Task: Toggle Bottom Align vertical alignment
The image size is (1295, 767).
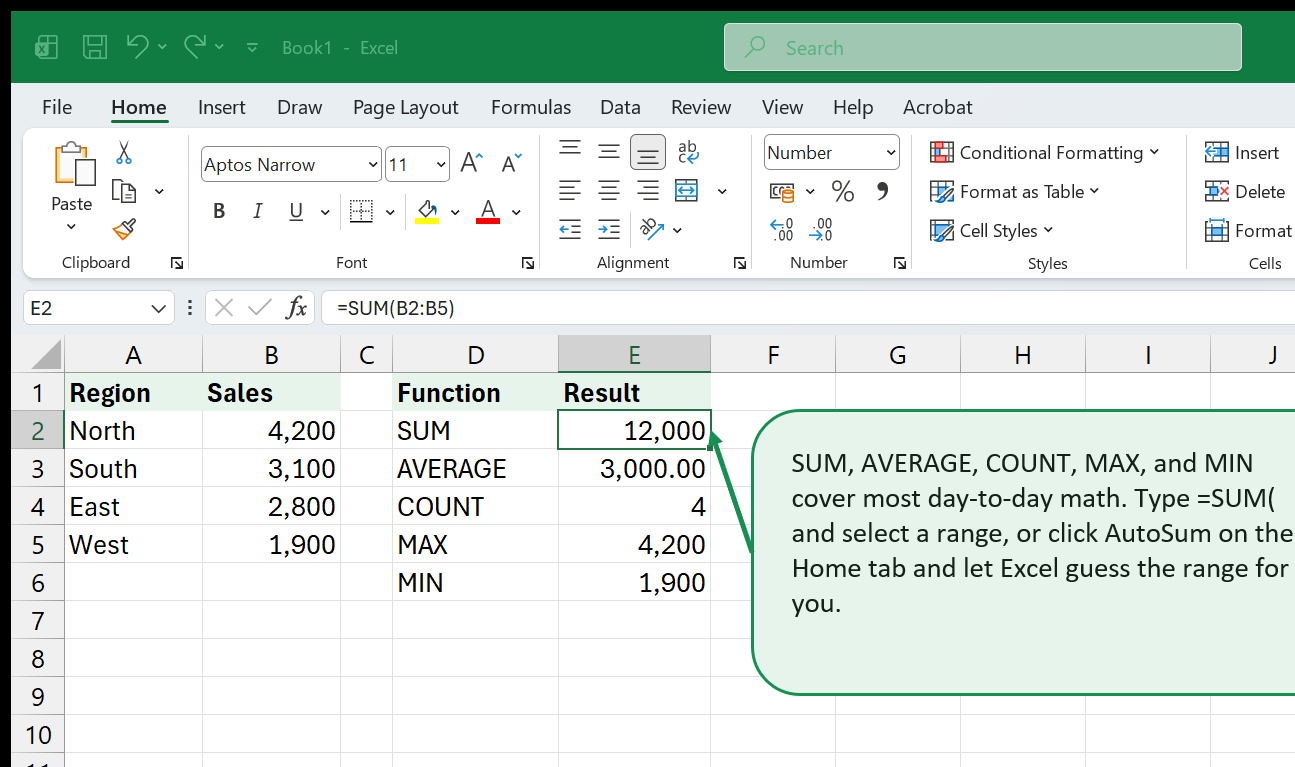Action: click(x=648, y=152)
